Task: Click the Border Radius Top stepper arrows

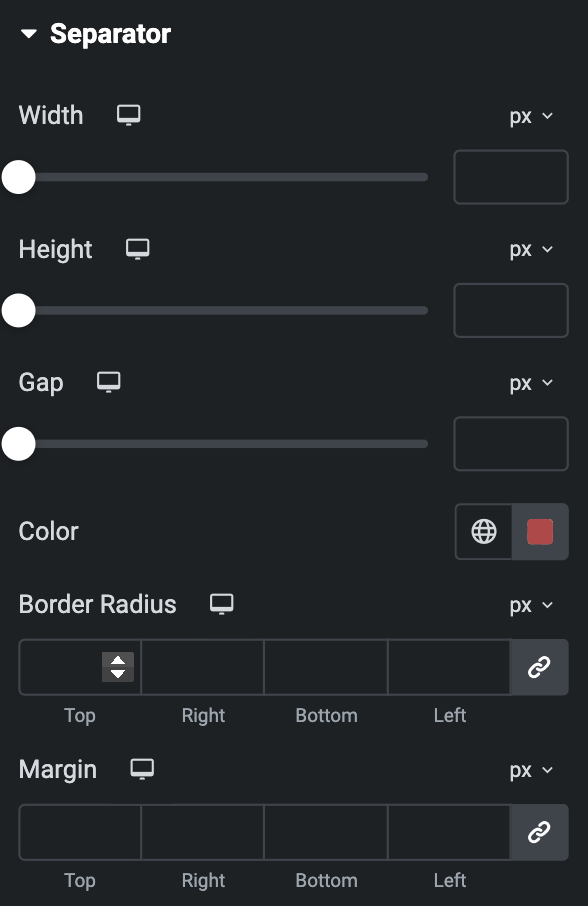Action: coord(118,667)
